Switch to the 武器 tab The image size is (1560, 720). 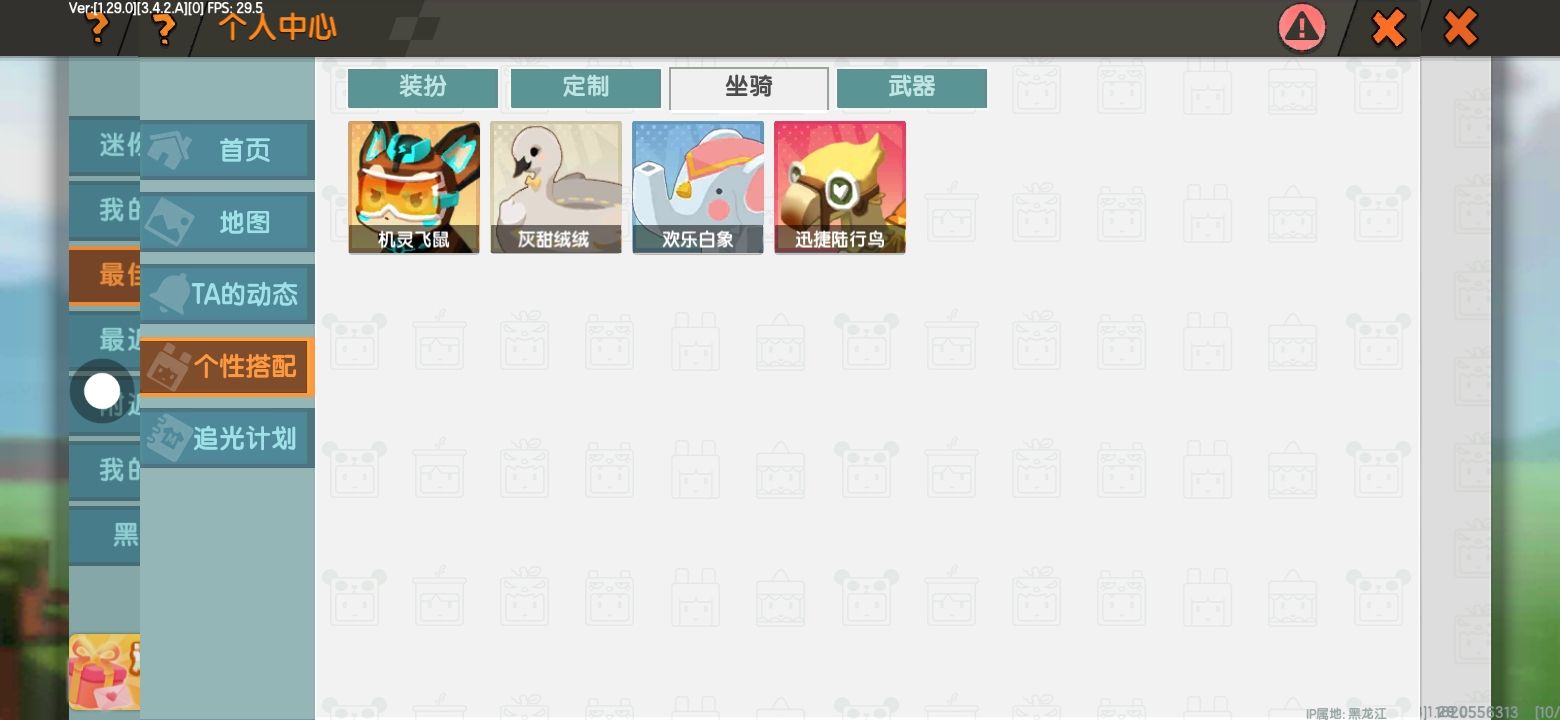click(x=912, y=88)
